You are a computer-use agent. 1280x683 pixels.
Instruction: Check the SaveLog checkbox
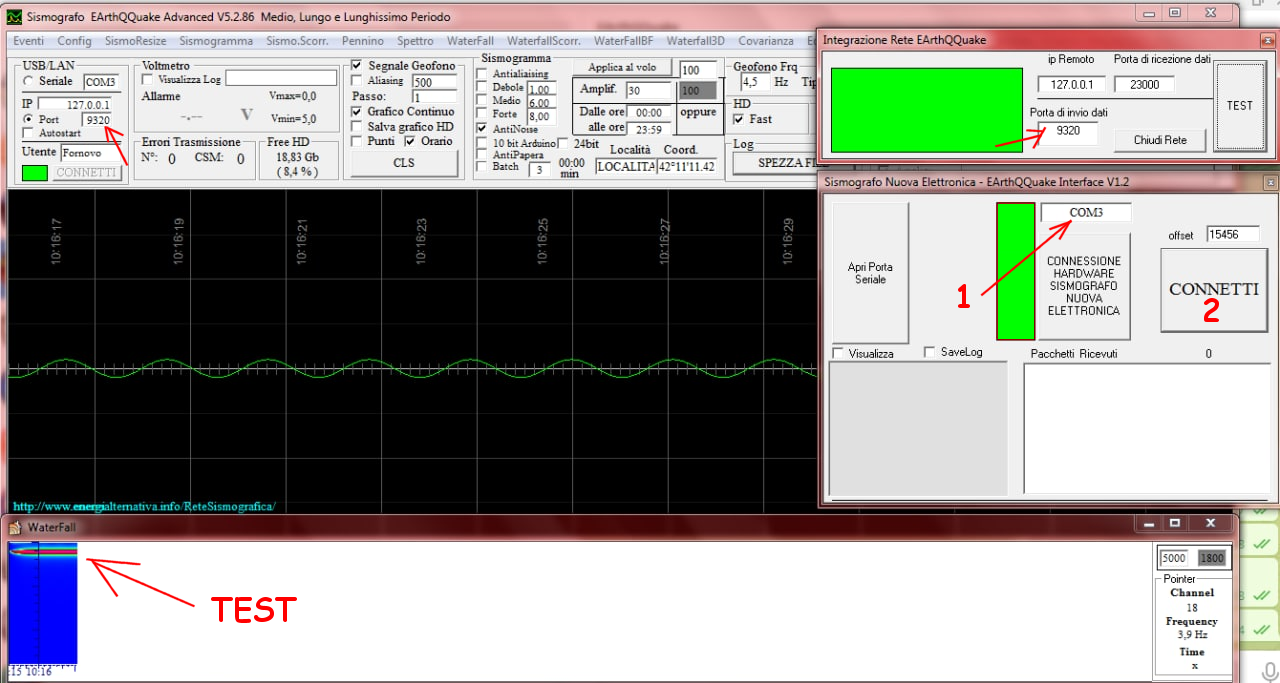click(930, 352)
